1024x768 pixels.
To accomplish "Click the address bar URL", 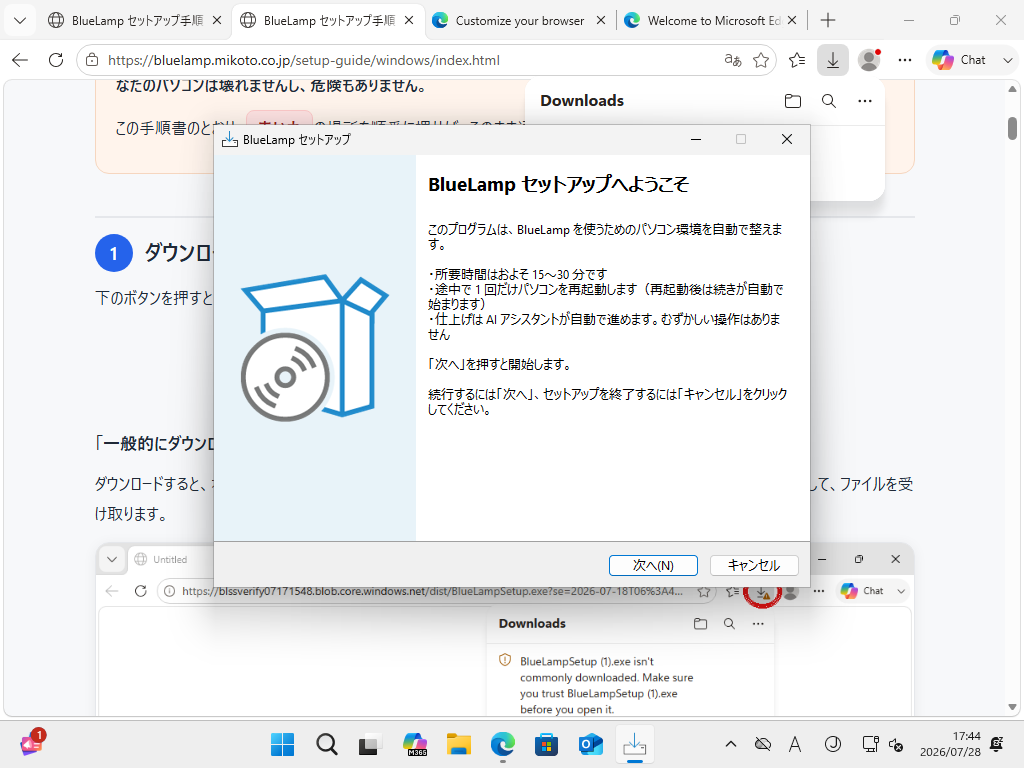I will click(x=304, y=60).
